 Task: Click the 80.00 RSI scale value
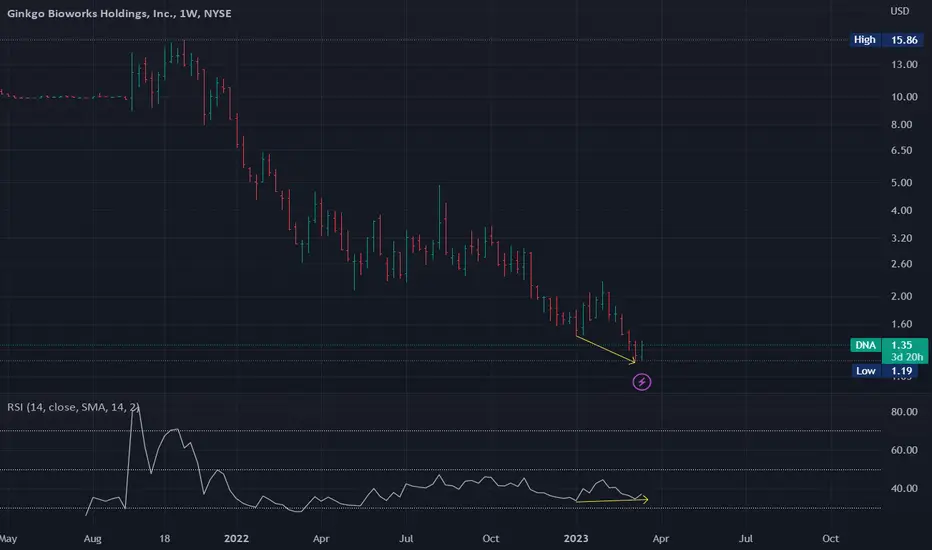903,411
